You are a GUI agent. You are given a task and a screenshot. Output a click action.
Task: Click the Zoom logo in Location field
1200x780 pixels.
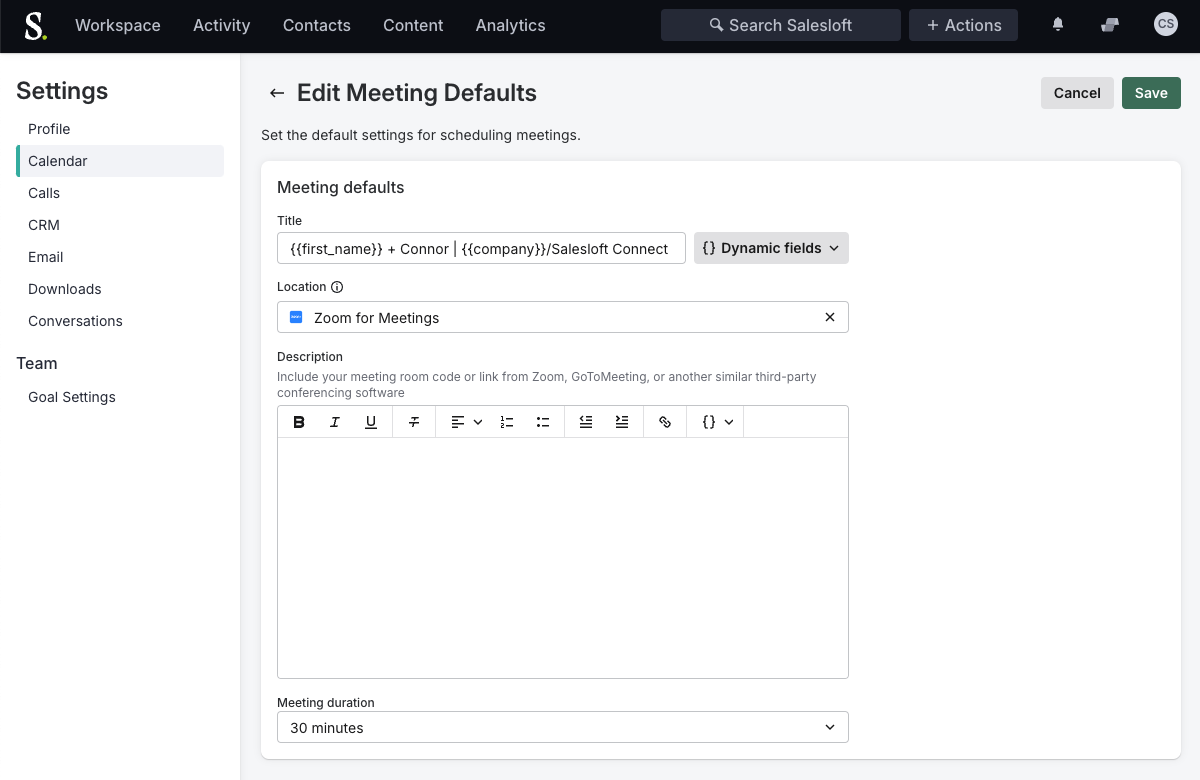click(x=296, y=317)
